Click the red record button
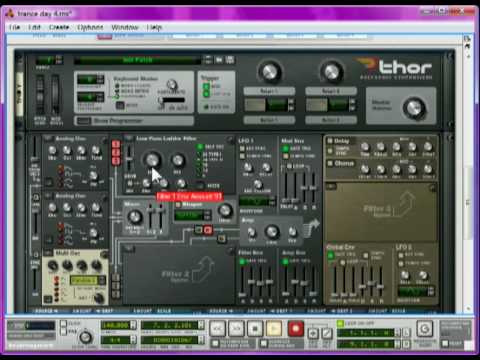Screen dimensions: 480x360 [295, 329]
